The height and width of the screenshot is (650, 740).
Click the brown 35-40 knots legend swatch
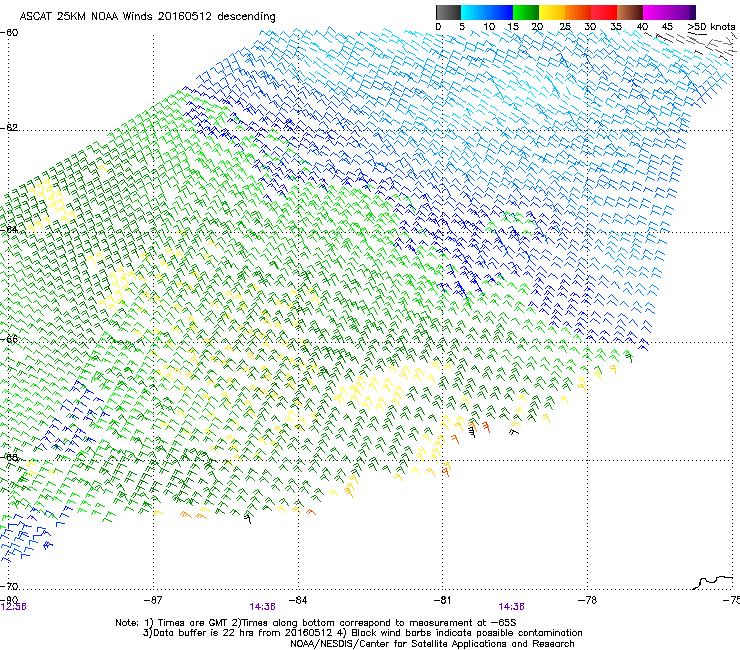[630, 12]
